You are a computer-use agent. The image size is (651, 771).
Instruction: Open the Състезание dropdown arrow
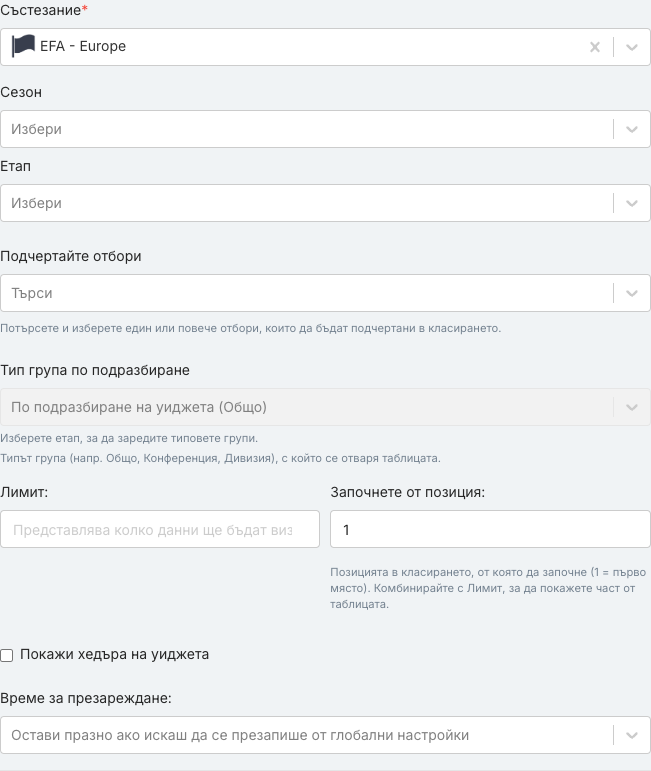click(x=632, y=47)
